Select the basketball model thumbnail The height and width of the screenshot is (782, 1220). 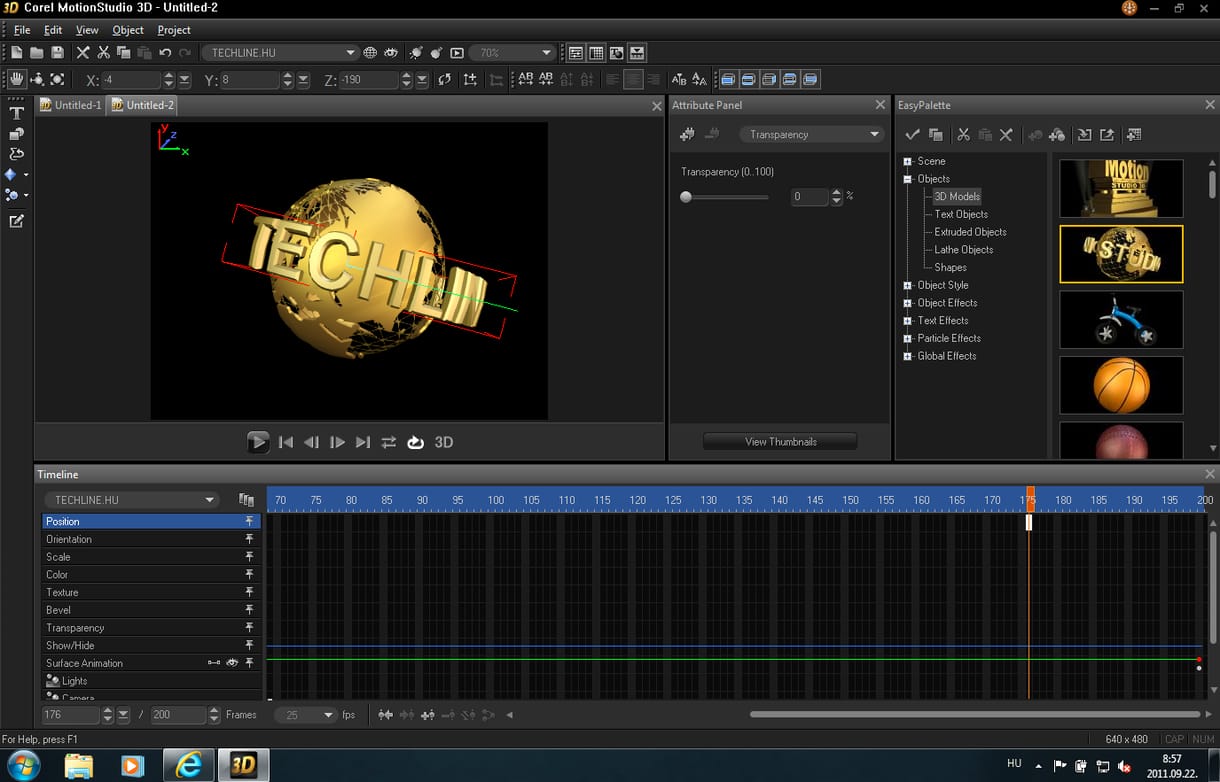[1121, 385]
